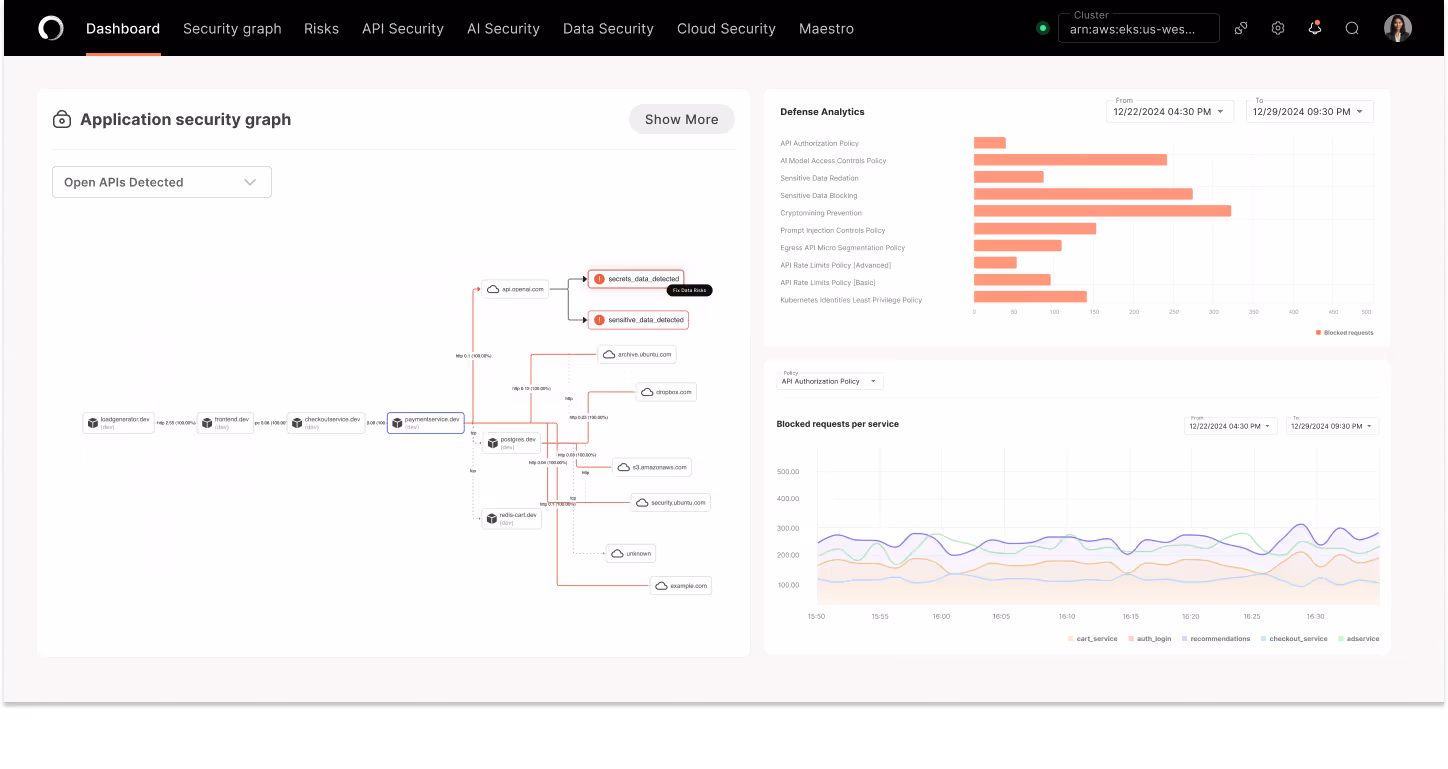Click the Fix Data Risks button
This screenshot has width=1448, height=769.
[x=690, y=290]
